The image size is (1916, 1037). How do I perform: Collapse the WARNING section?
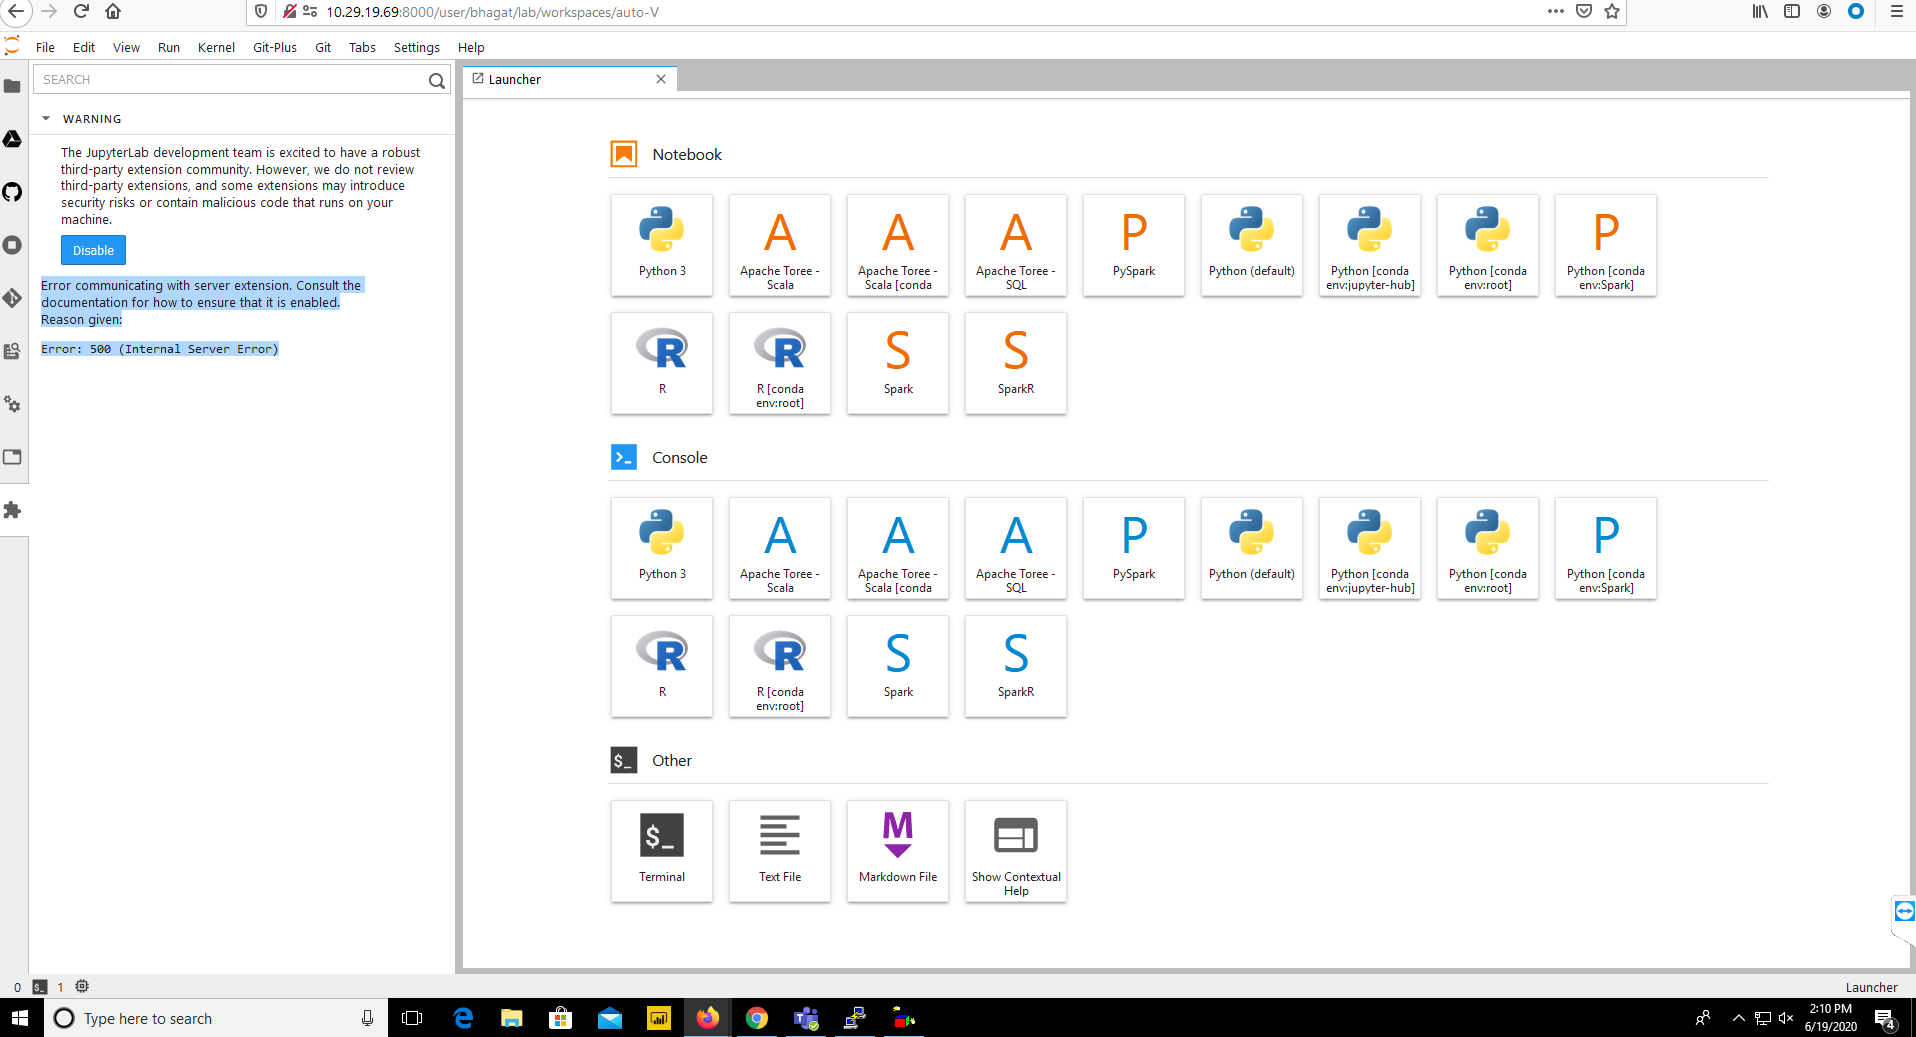tap(46, 119)
